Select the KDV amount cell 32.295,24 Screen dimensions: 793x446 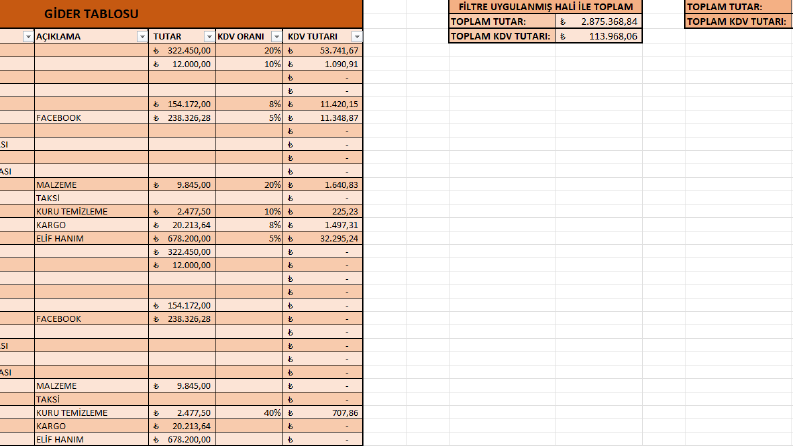(x=323, y=238)
